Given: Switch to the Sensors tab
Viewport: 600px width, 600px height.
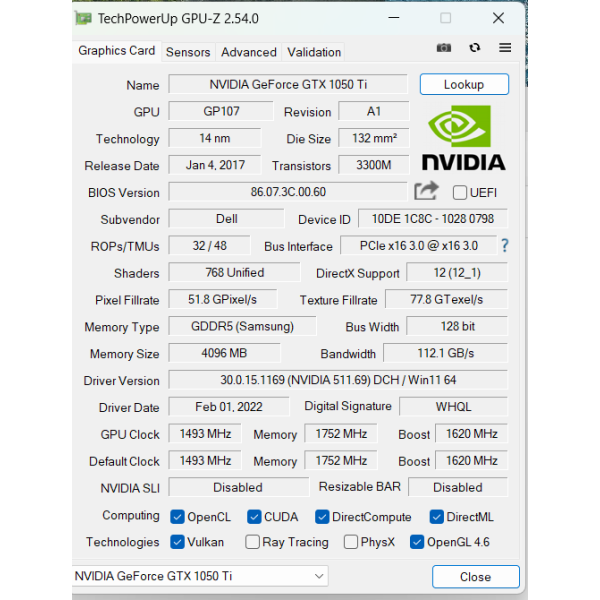Looking at the screenshot, I should 188,52.
